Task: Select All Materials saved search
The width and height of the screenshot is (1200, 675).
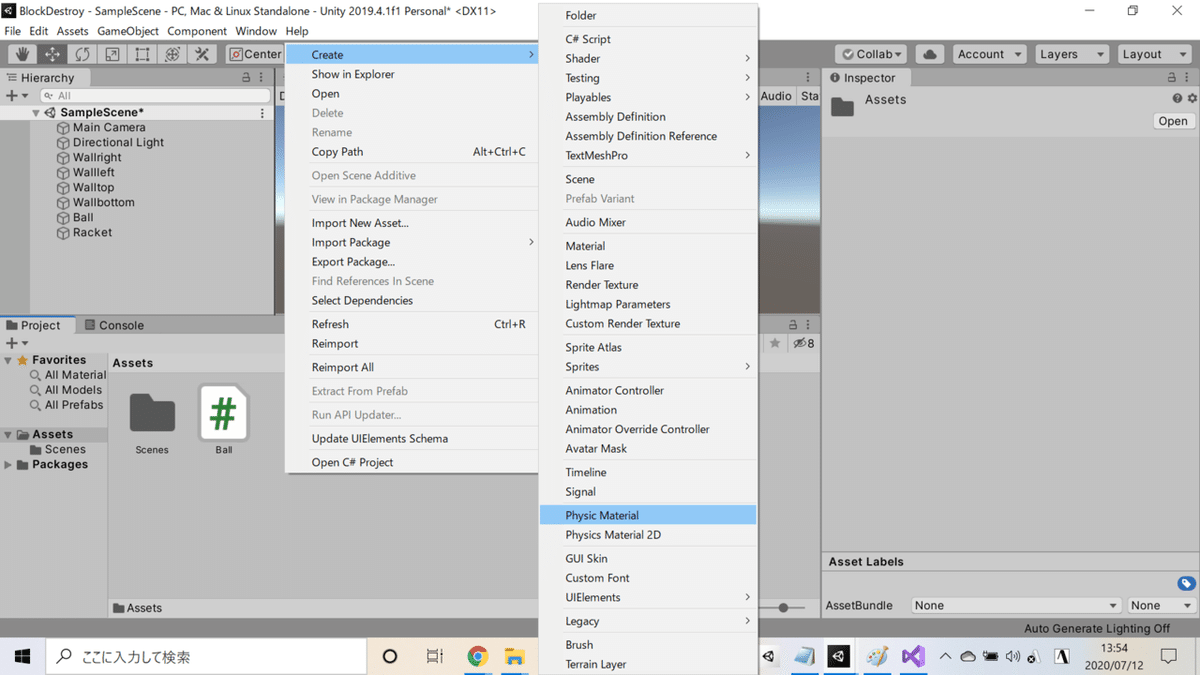Action: [x=67, y=375]
